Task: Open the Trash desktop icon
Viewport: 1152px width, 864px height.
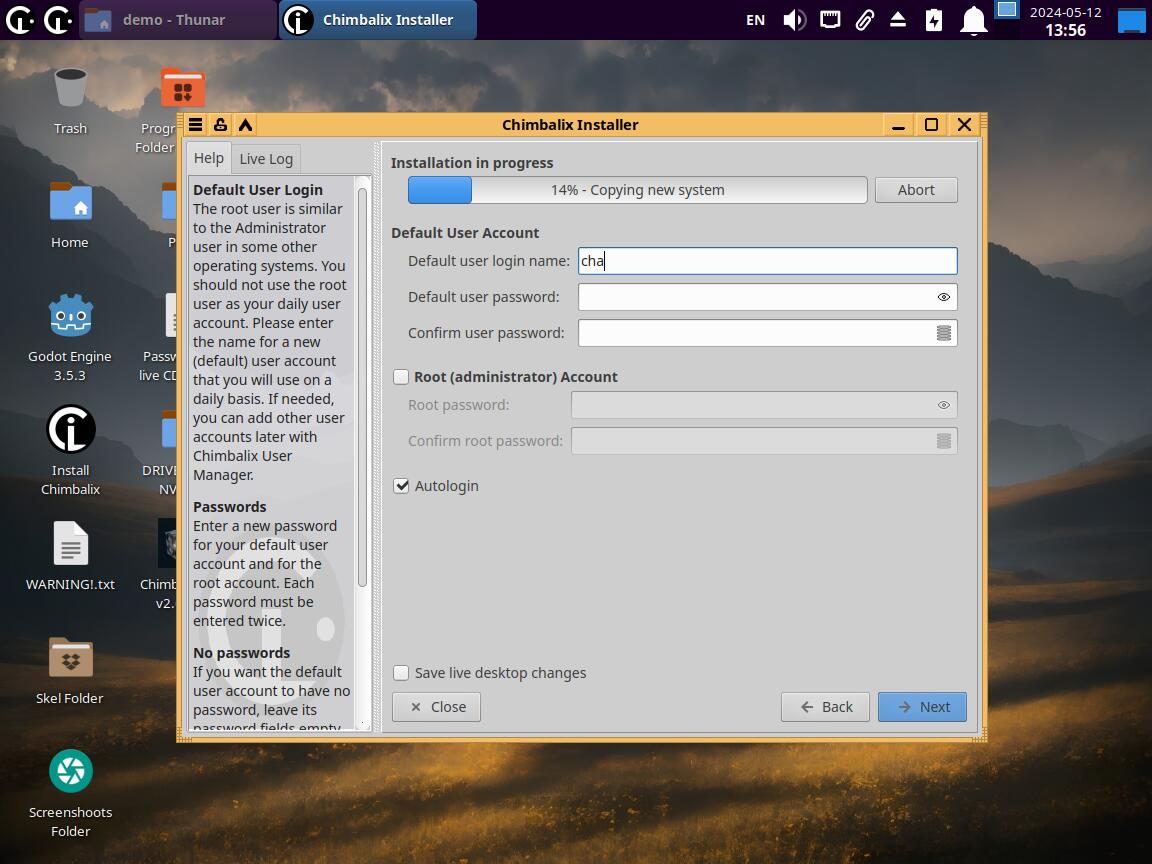Action: [71, 88]
